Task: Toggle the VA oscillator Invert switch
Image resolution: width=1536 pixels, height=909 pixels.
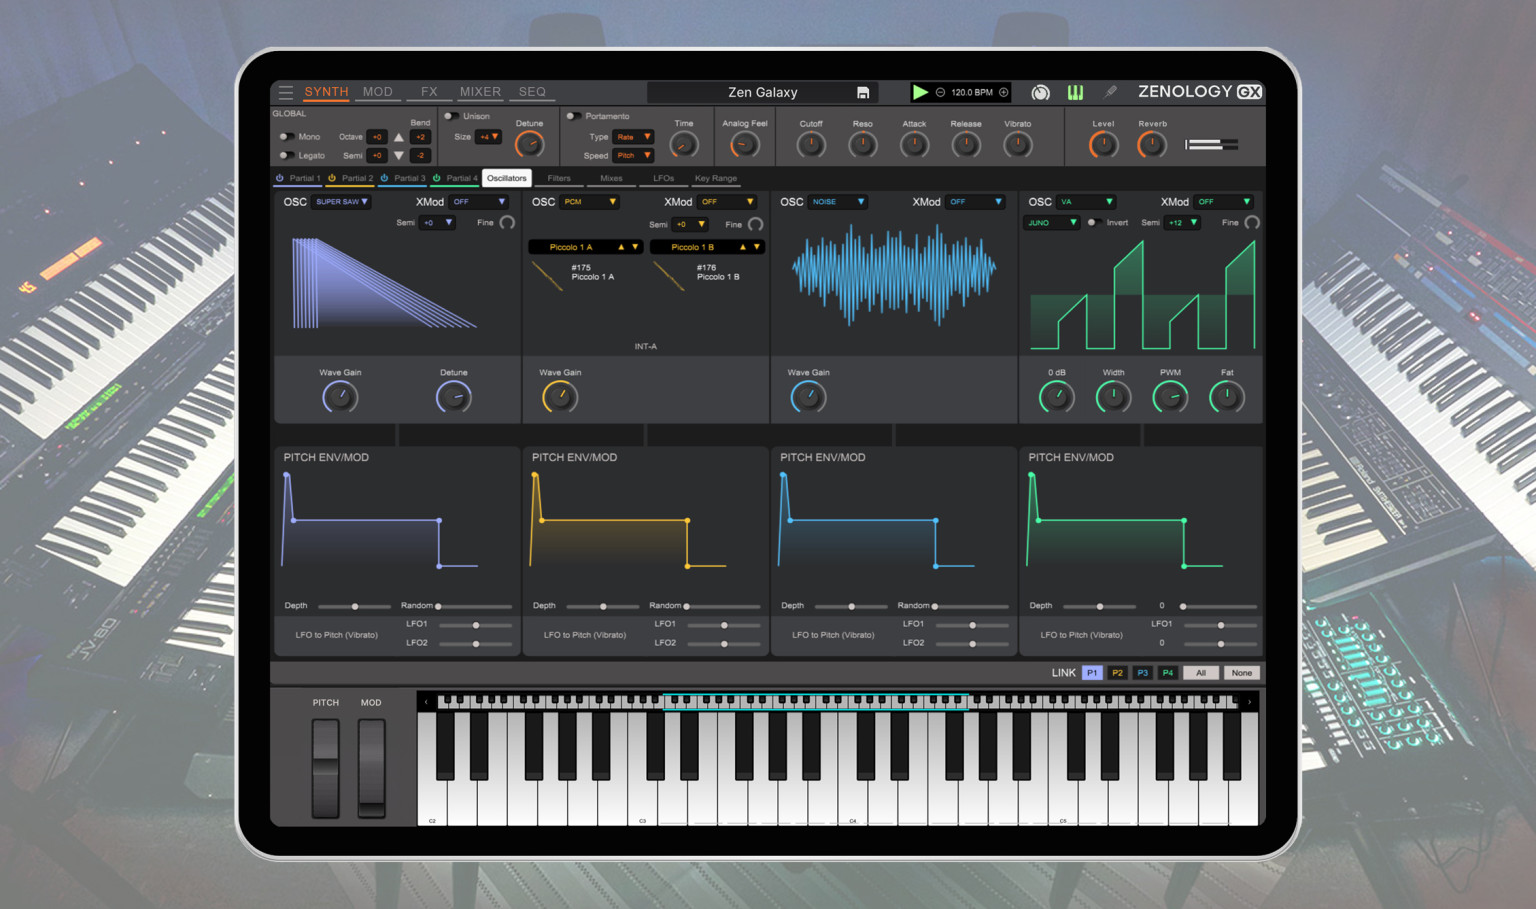Action: pos(1094,222)
